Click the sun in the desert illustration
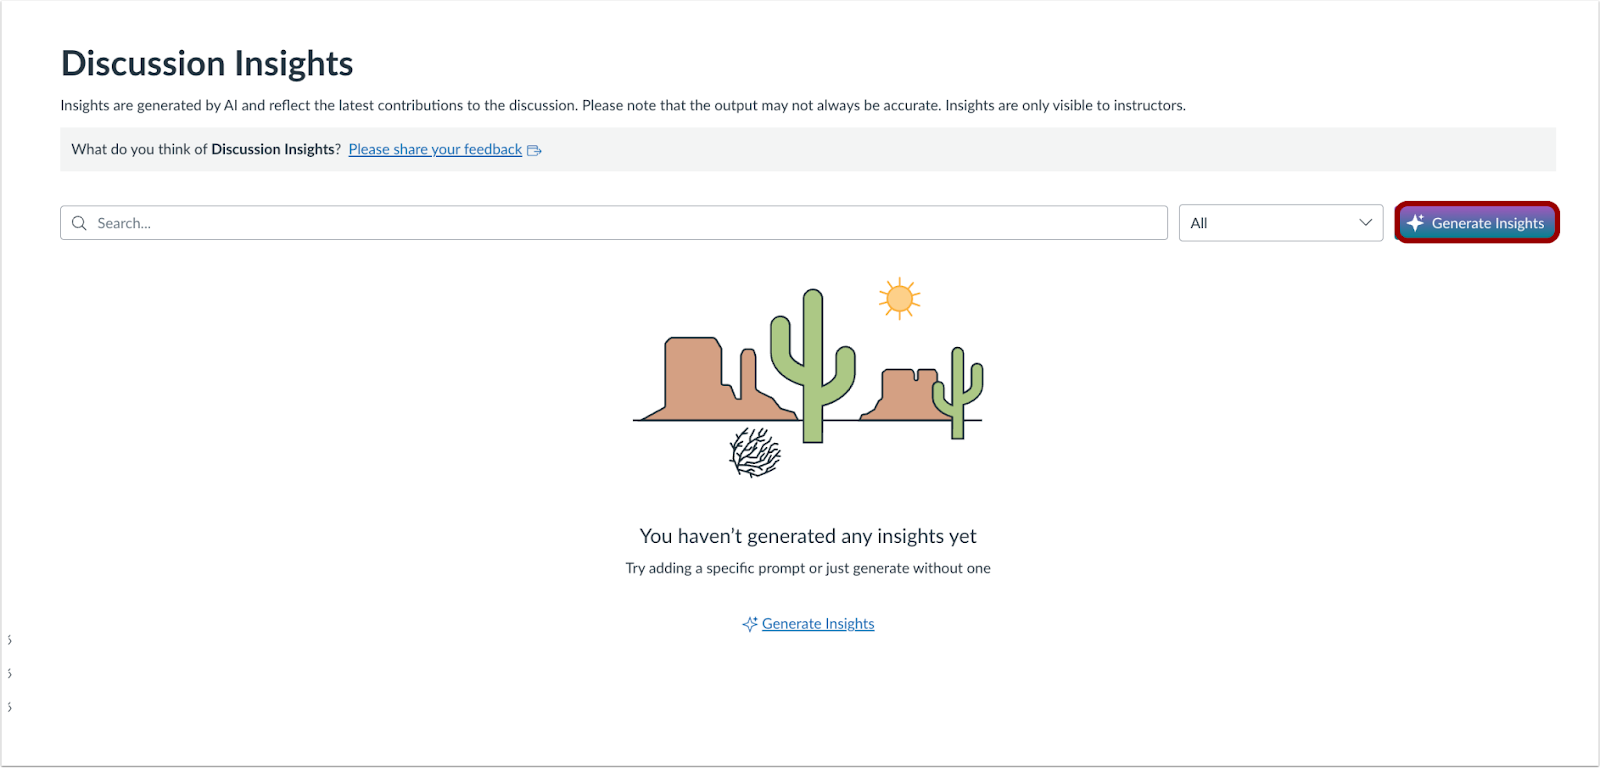Image resolution: width=1600 pixels, height=768 pixels. 899,296
